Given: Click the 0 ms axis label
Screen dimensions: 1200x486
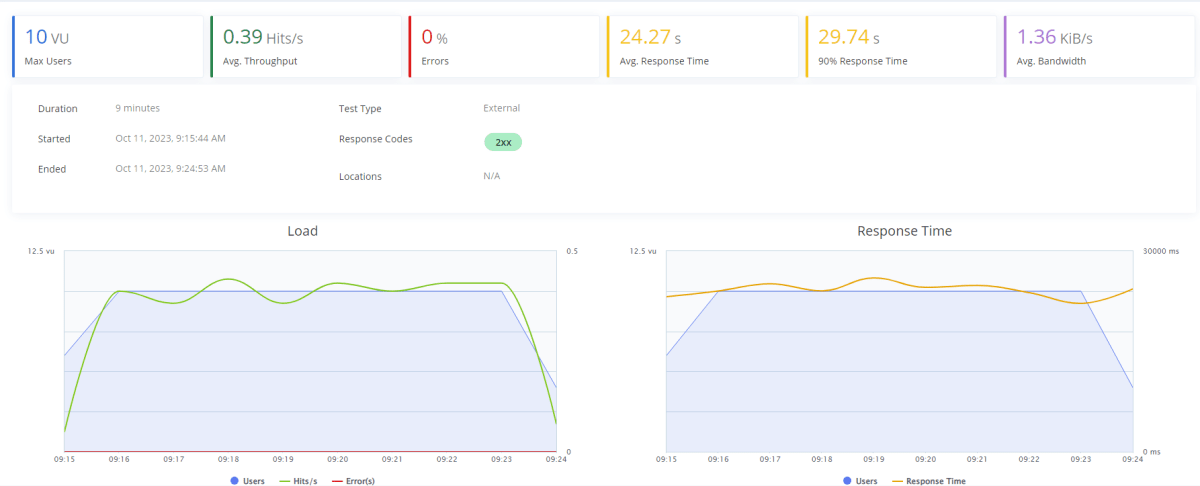Looking at the screenshot, I should click(x=1150, y=452).
